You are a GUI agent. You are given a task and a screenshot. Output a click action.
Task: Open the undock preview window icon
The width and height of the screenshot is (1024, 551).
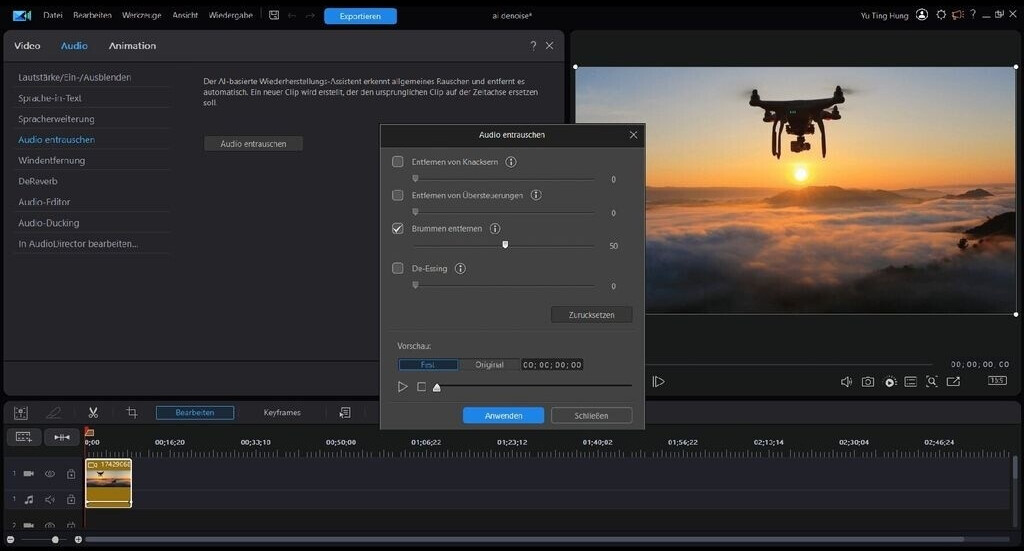click(953, 381)
